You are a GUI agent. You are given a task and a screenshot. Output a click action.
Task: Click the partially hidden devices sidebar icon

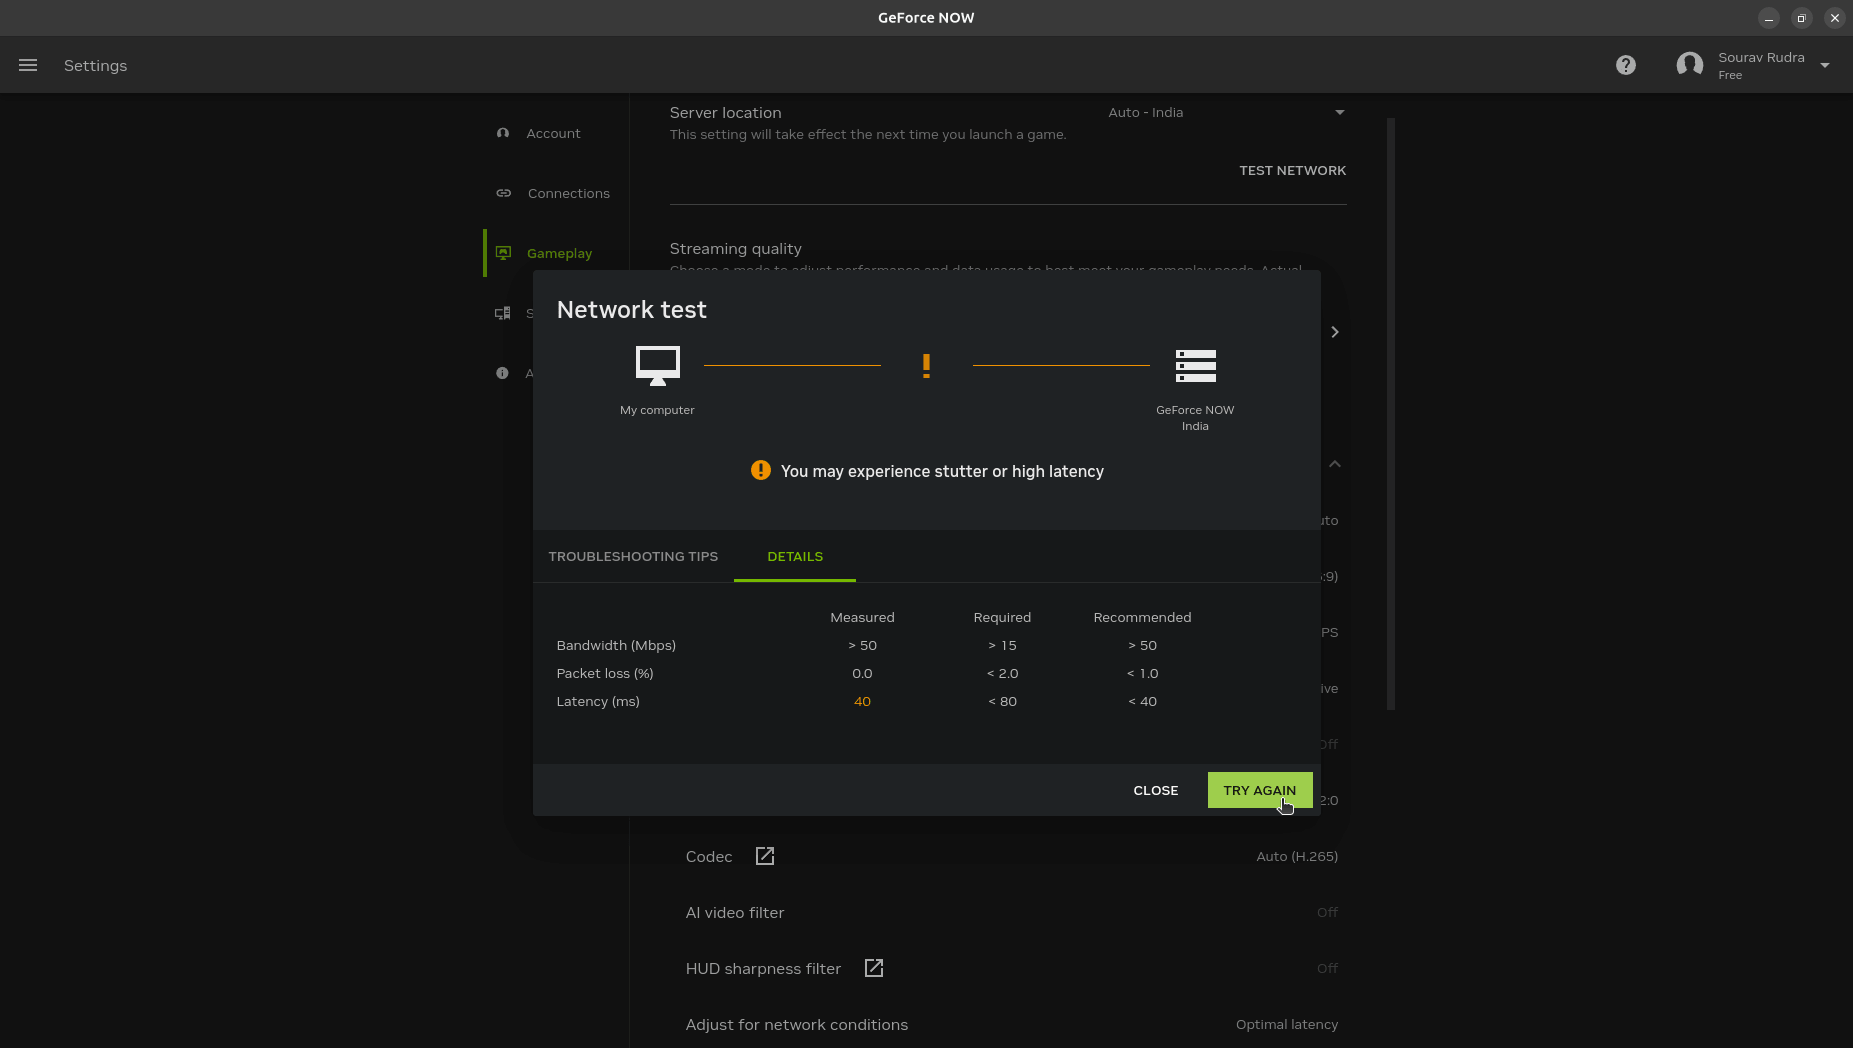[503, 313]
